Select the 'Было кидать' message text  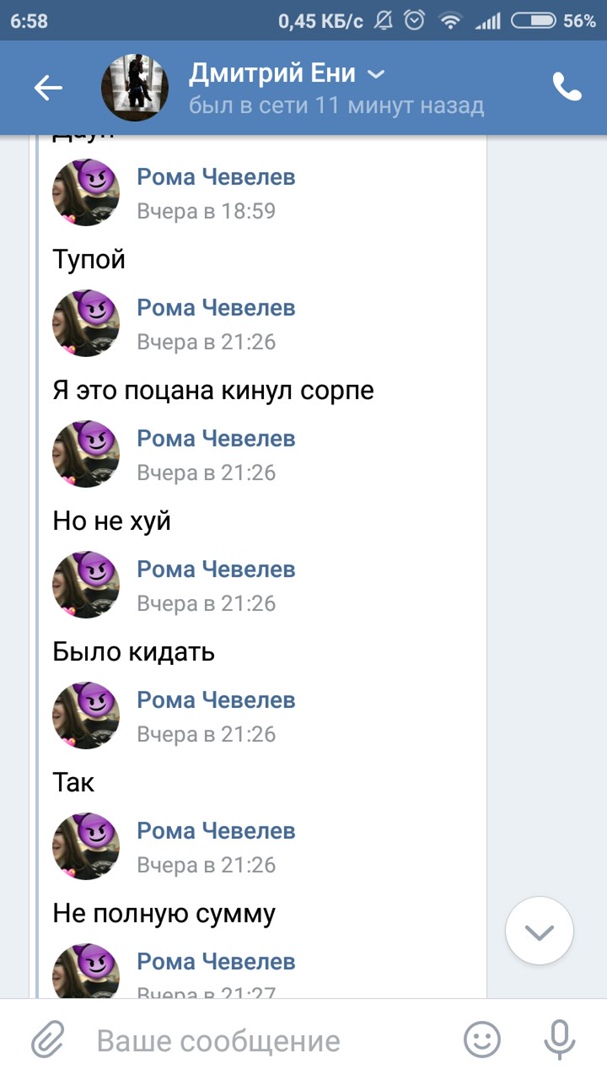click(x=134, y=652)
